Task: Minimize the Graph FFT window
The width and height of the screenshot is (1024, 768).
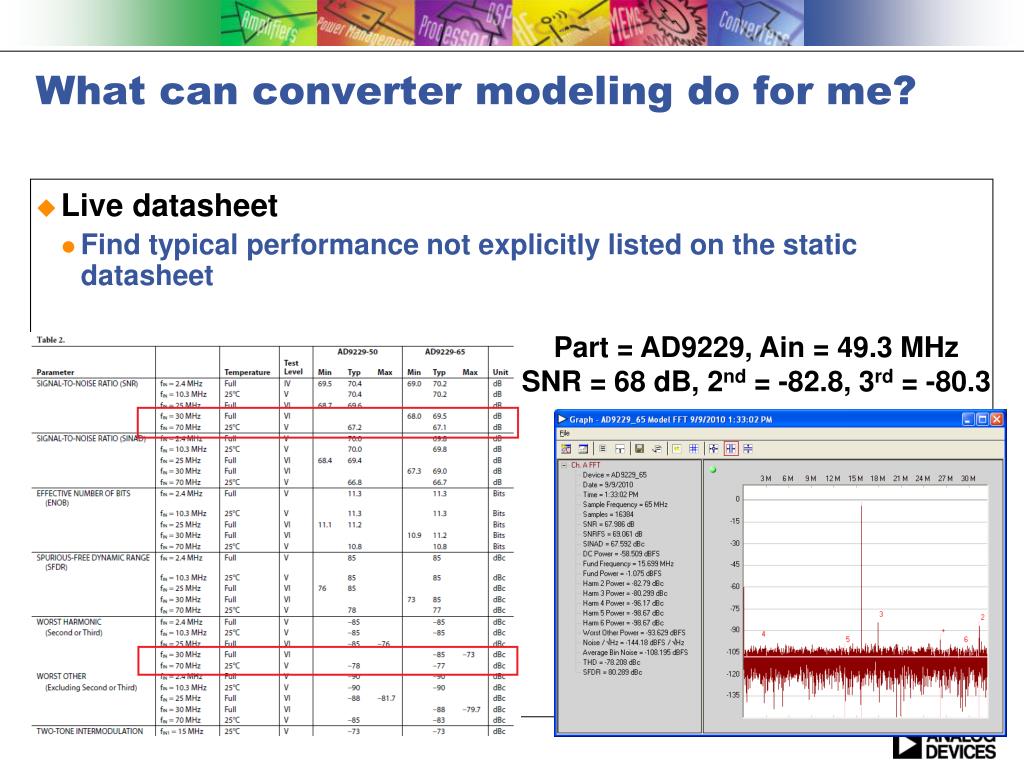Action: coord(968,419)
